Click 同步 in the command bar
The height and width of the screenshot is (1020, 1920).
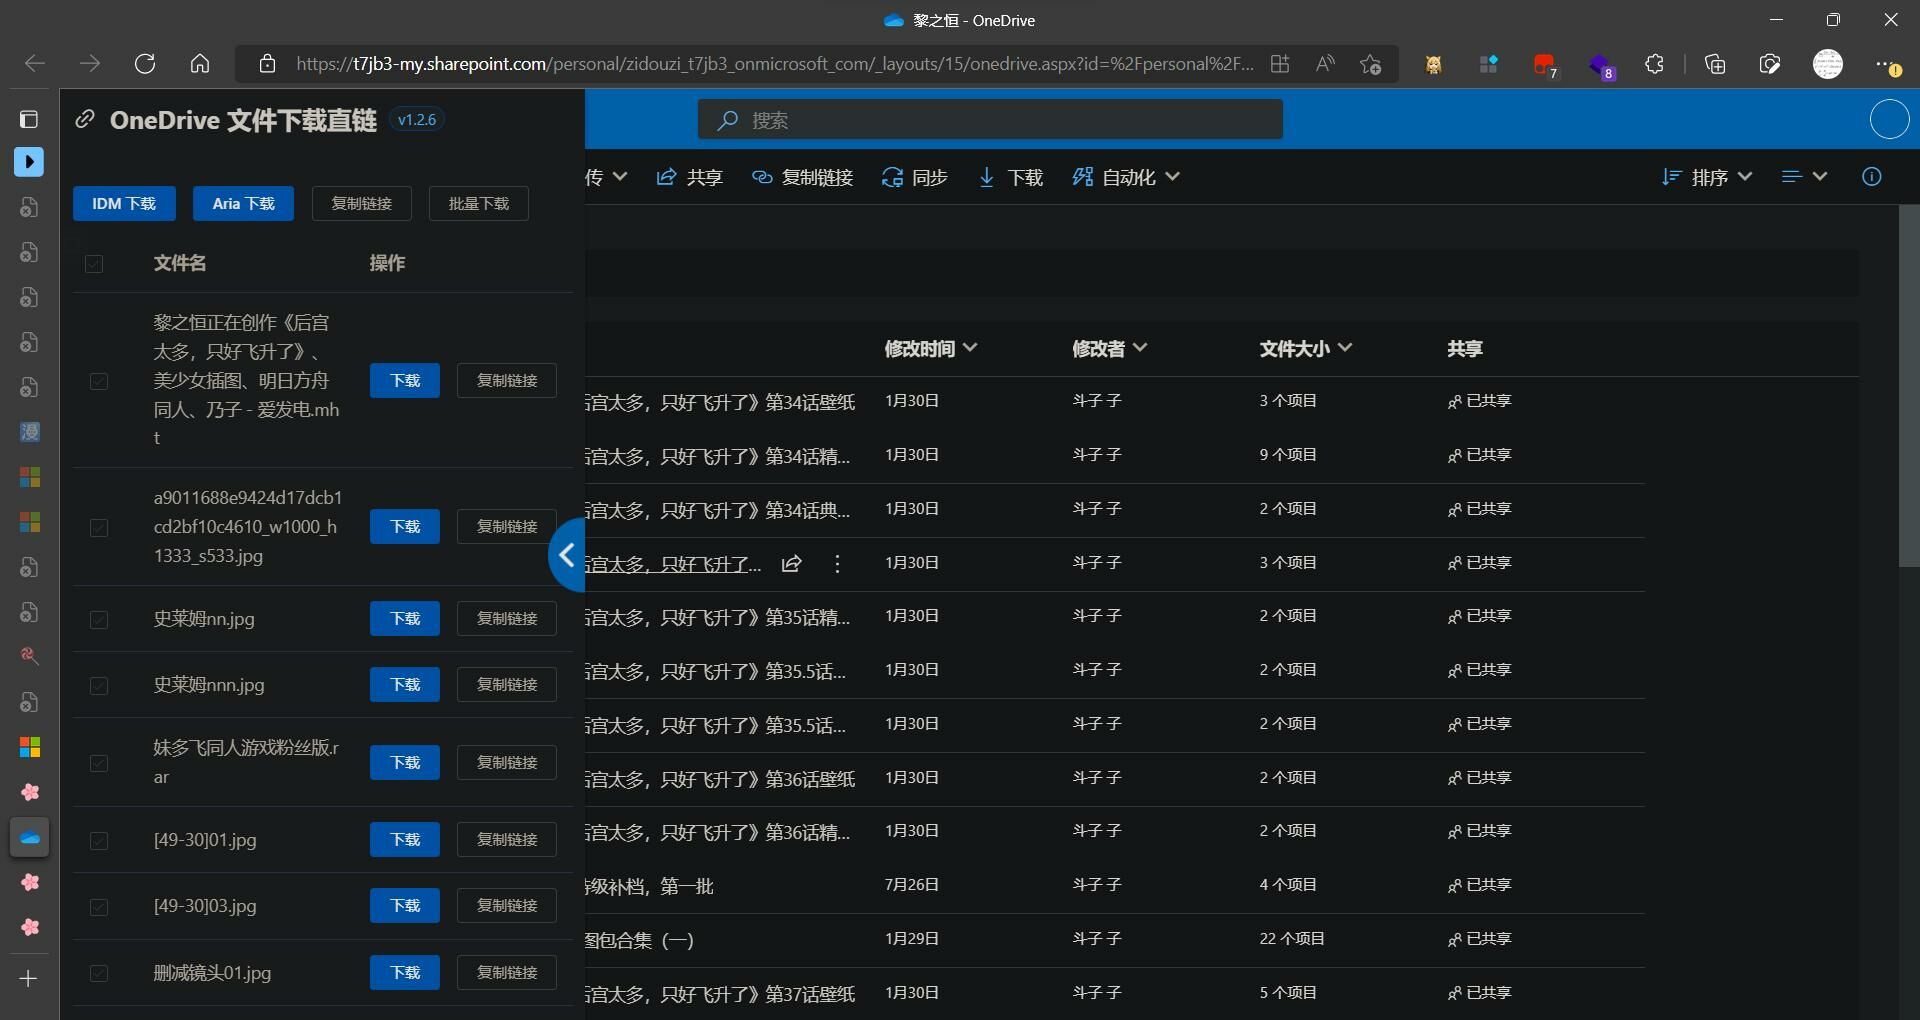pos(914,177)
